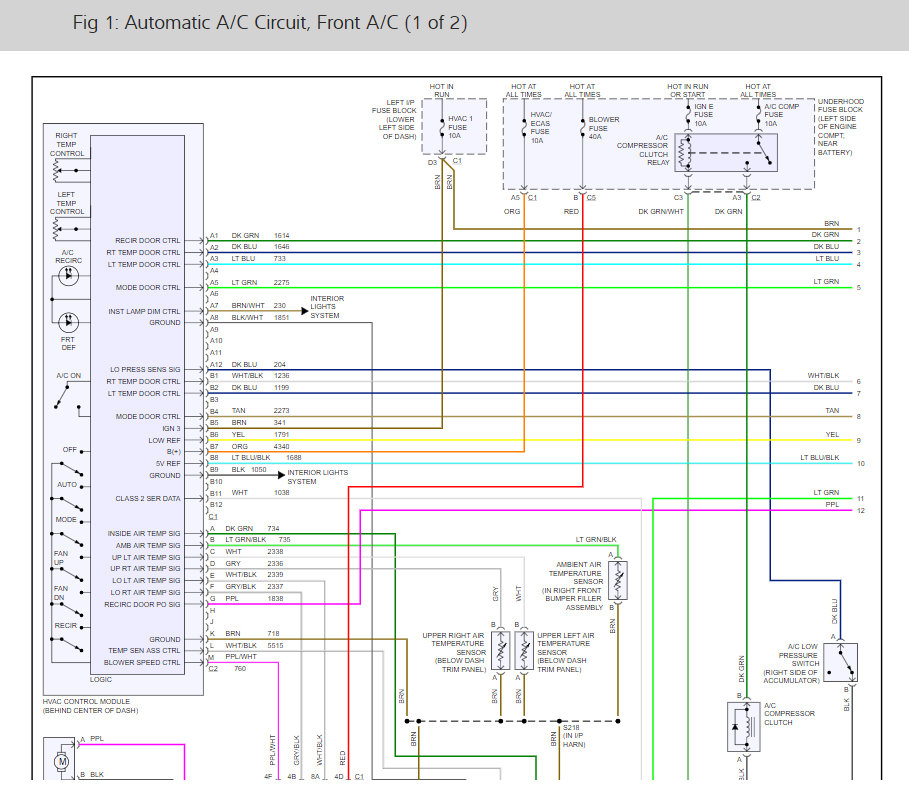Click the 5V REF pin label
The height and width of the screenshot is (804, 909).
[x=168, y=464]
